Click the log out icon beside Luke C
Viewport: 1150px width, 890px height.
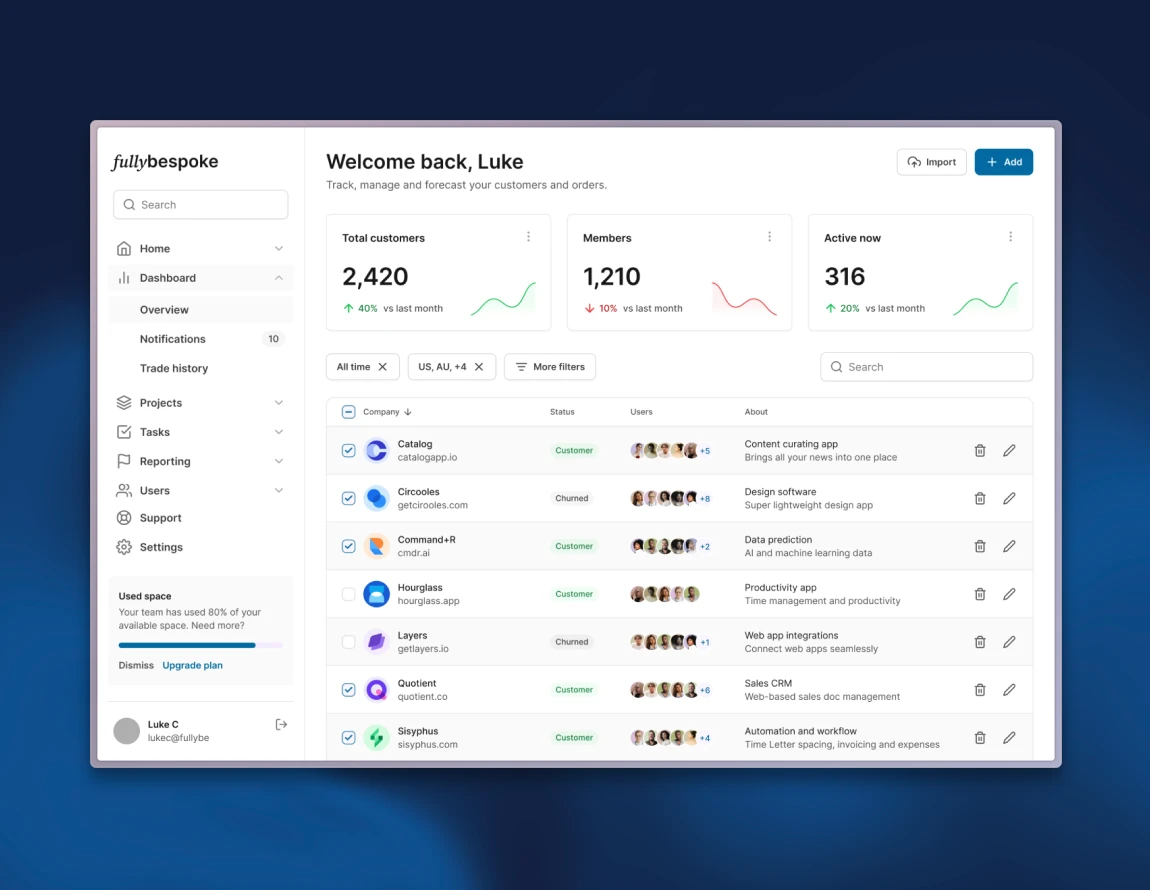click(x=281, y=724)
